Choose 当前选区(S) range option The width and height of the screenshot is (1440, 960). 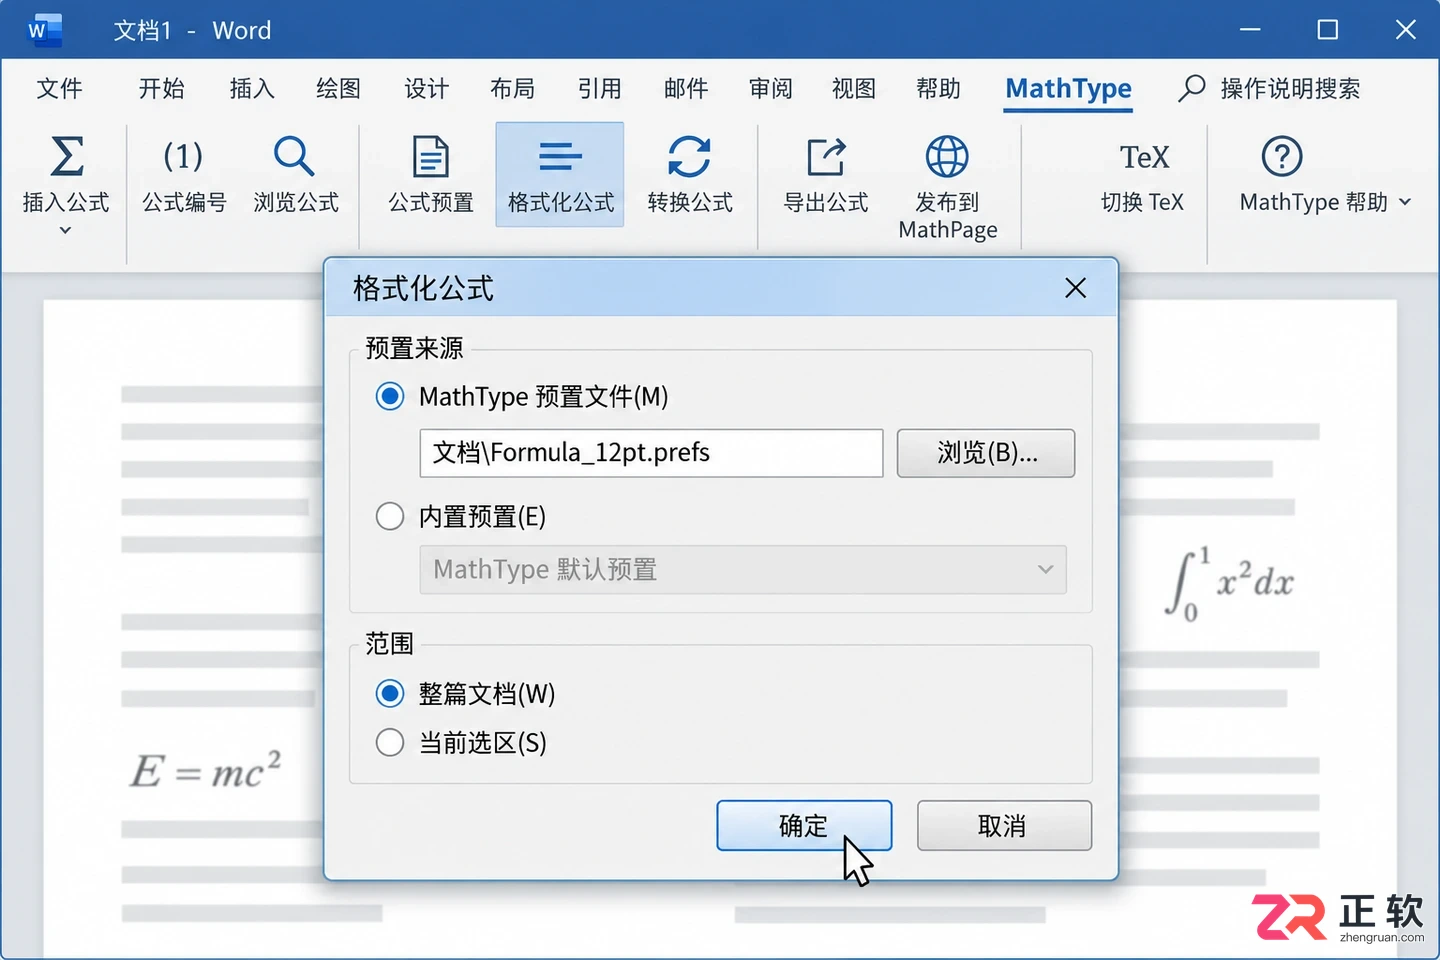pyautogui.click(x=390, y=743)
